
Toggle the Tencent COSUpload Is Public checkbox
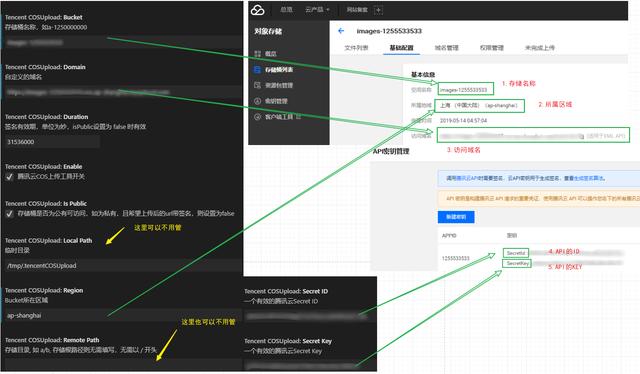9,214
